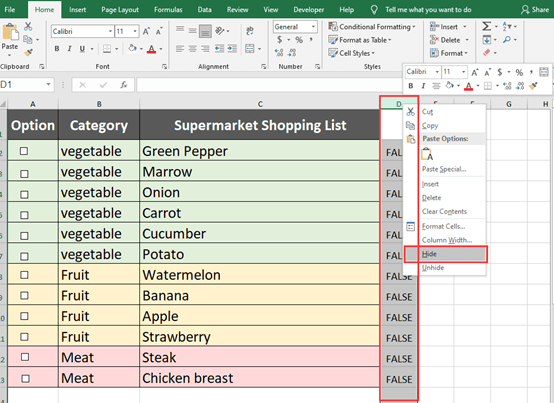
Task: Apply Comma Style in ribbon Number group
Action: [x=311, y=40]
